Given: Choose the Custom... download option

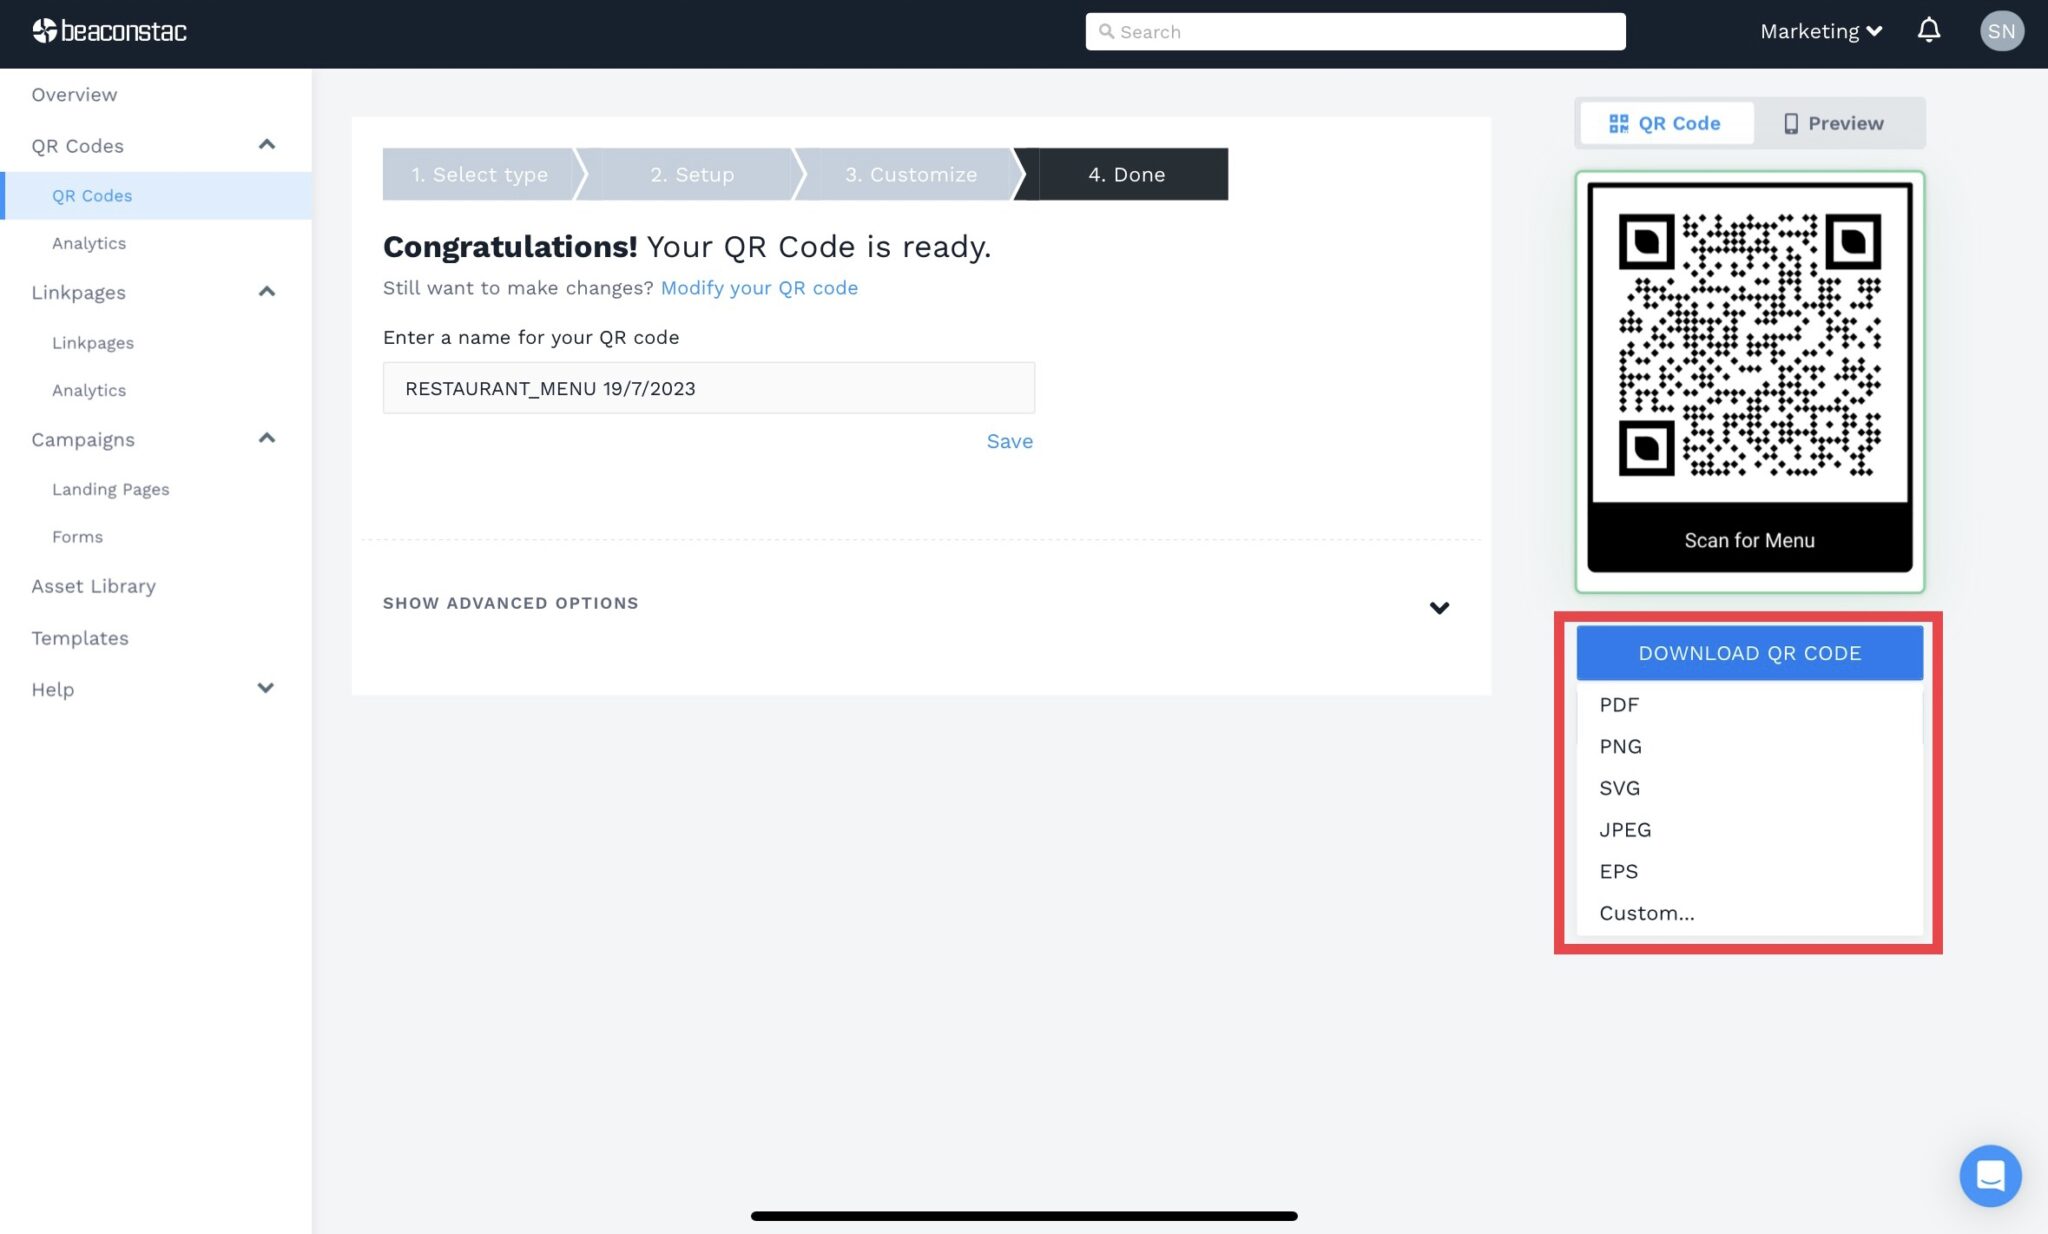Looking at the screenshot, I should point(1645,912).
